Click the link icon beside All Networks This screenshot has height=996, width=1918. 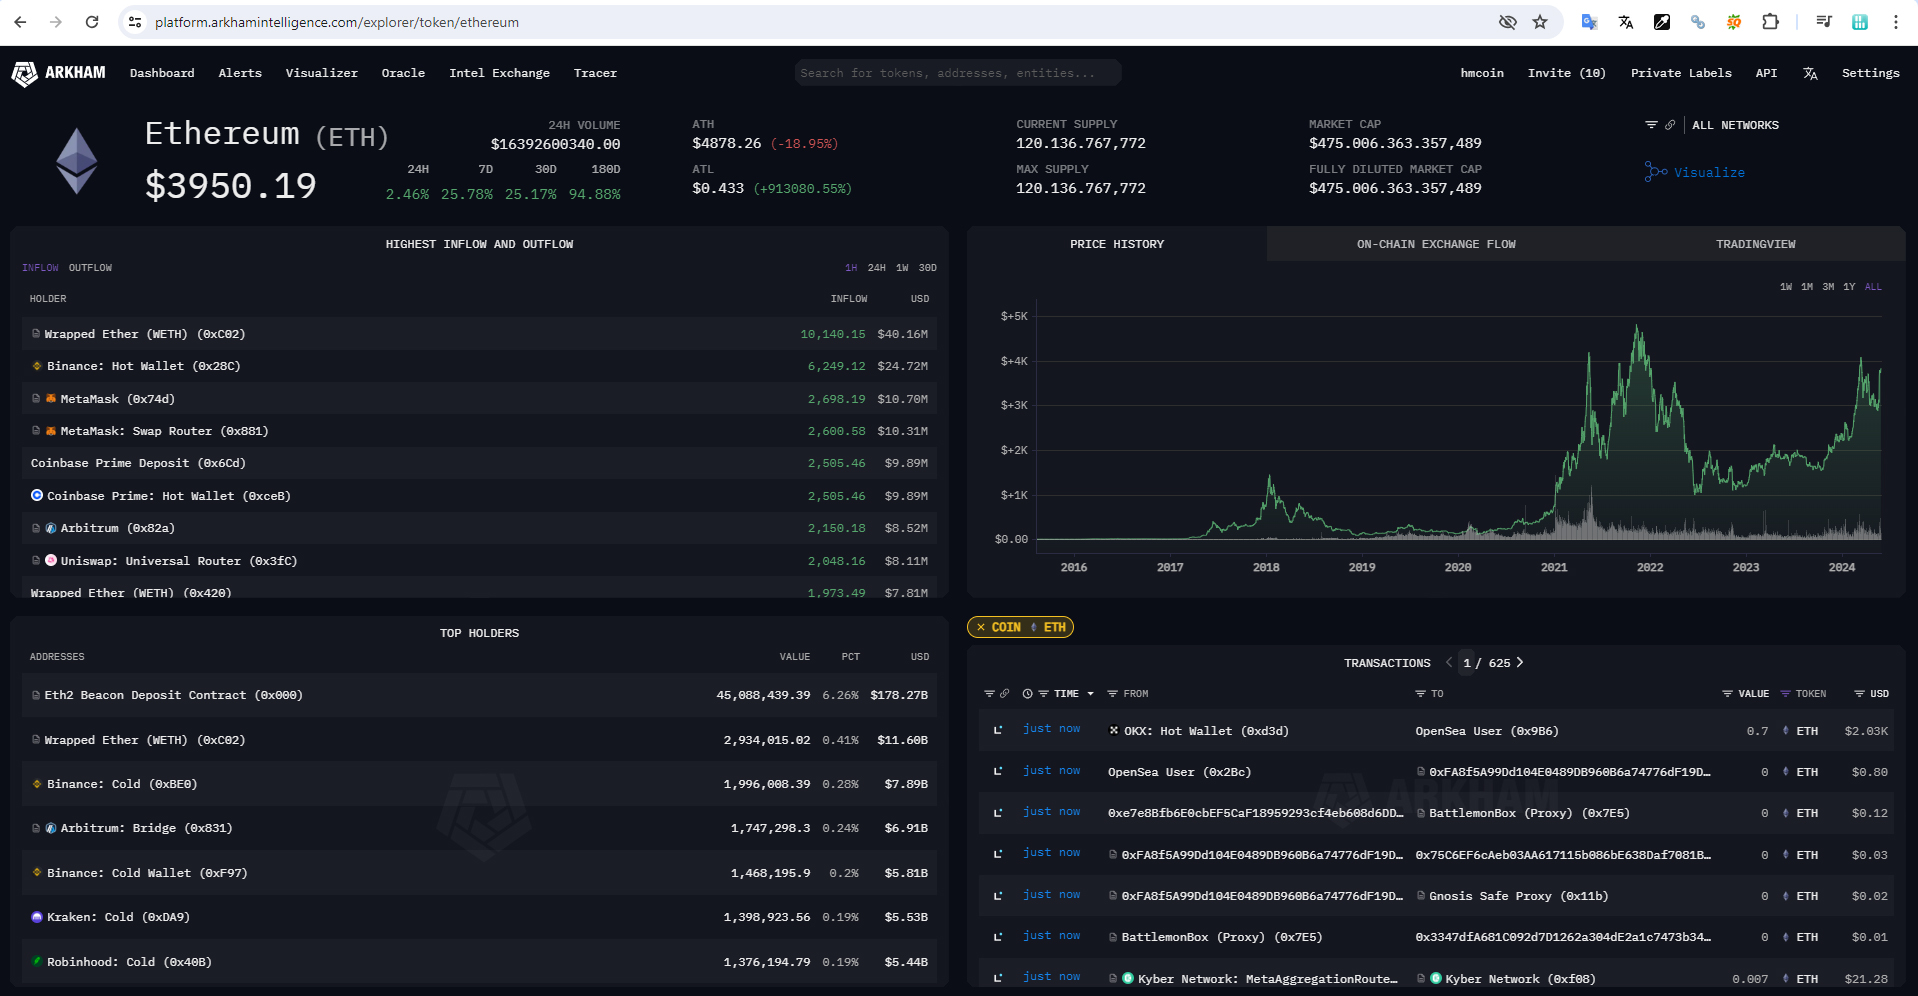1670,125
